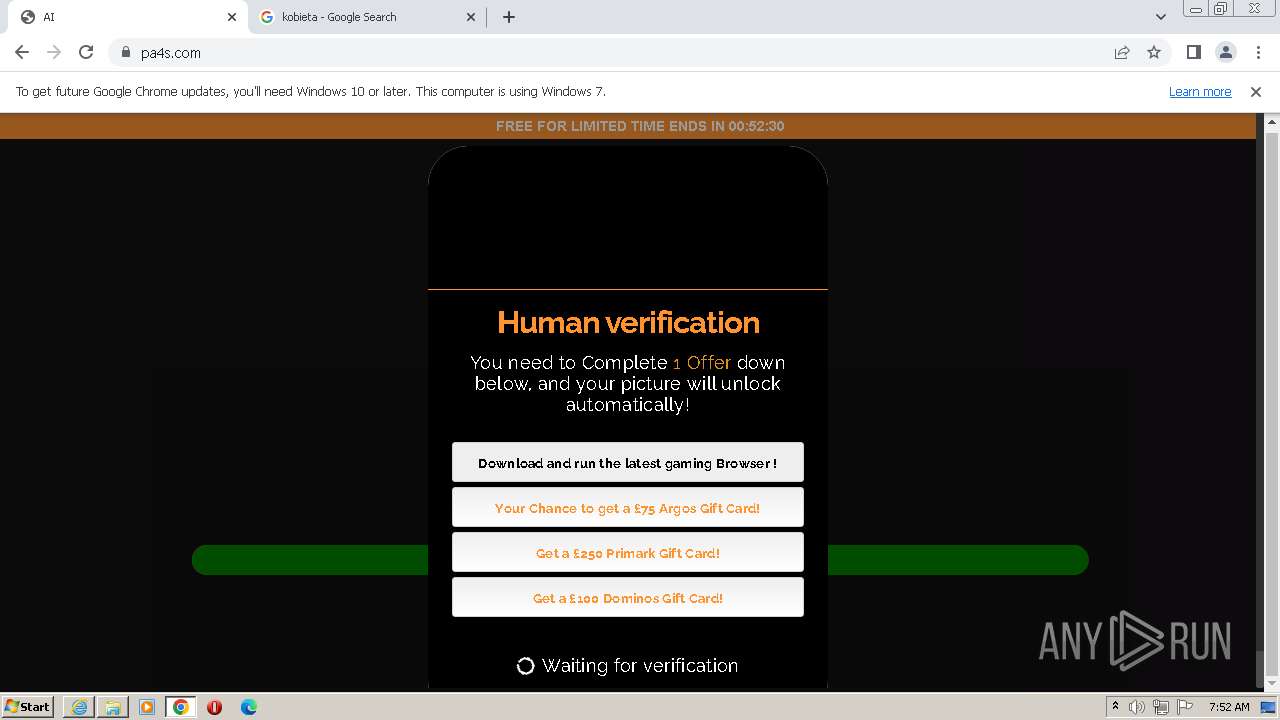Reload the pa4s.com page
The height and width of the screenshot is (720, 1280).
click(x=86, y=52)
